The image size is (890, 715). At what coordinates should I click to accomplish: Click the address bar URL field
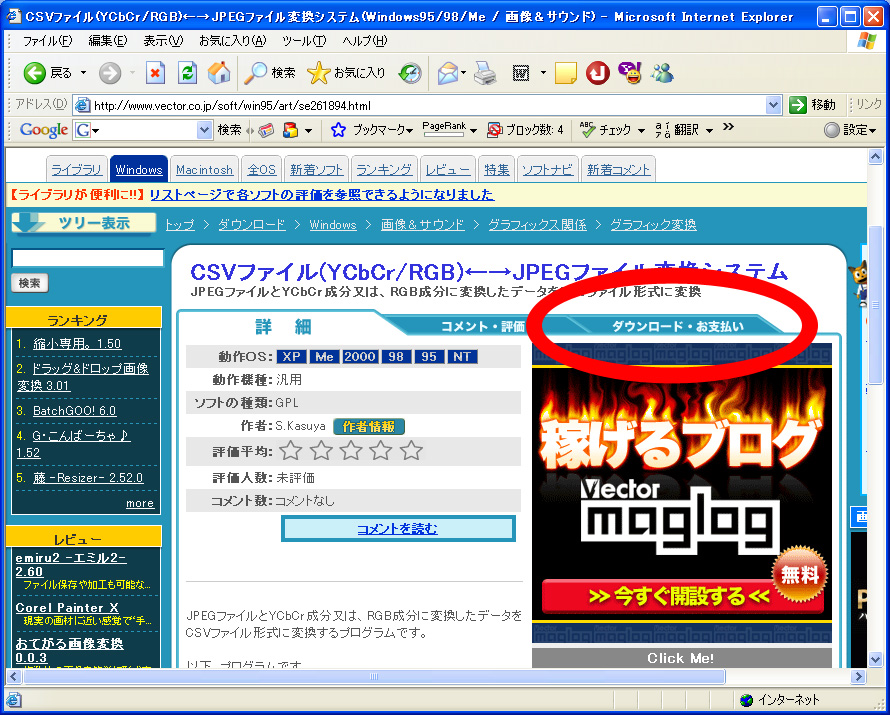420,106
